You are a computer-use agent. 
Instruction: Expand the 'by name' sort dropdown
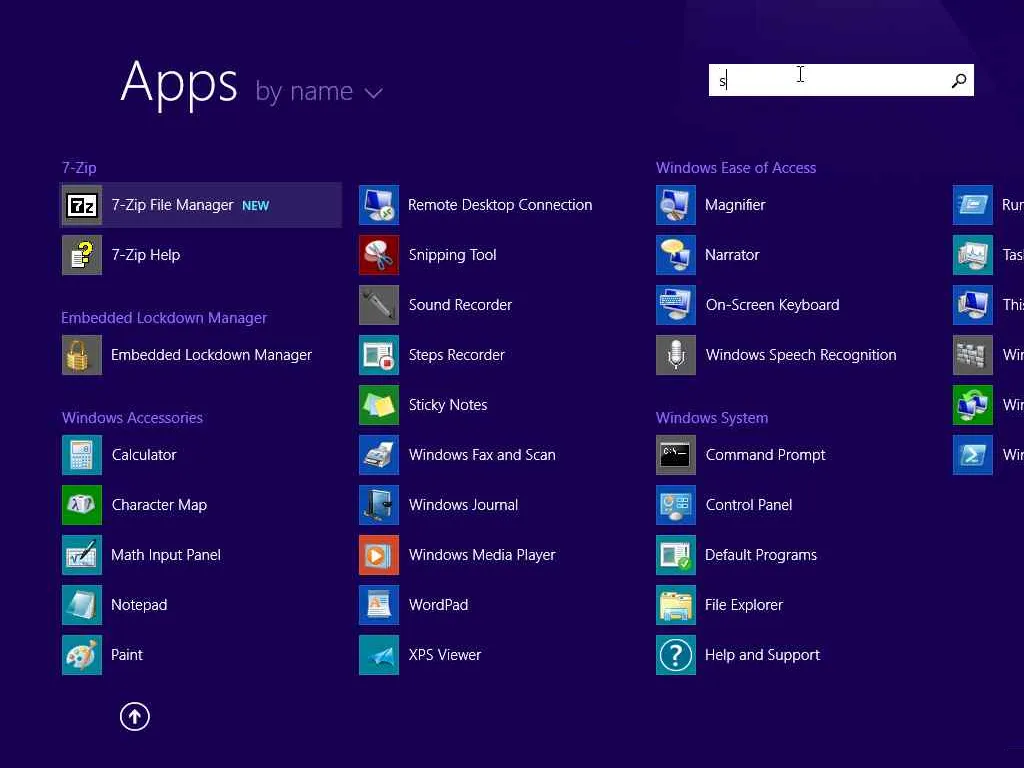319,91
